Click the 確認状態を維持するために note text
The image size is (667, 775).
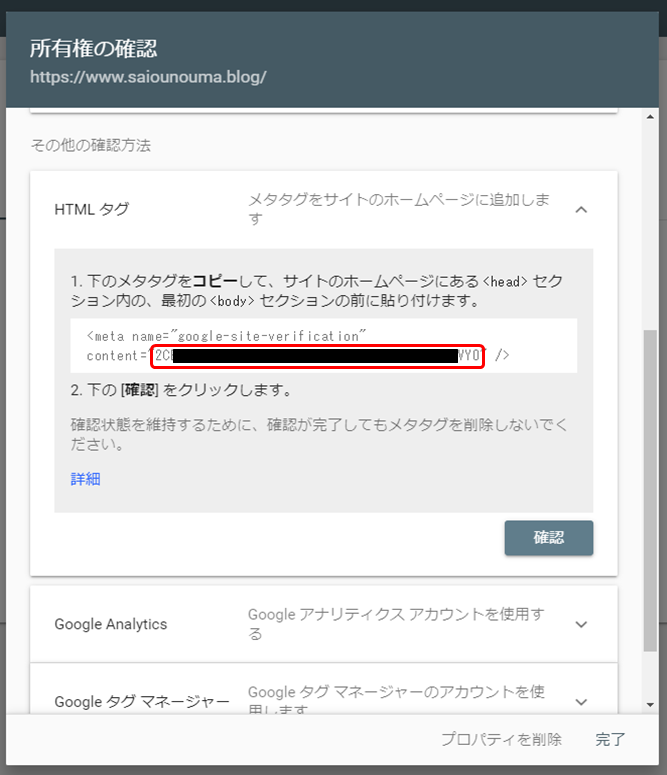click(x=319, y=434)
